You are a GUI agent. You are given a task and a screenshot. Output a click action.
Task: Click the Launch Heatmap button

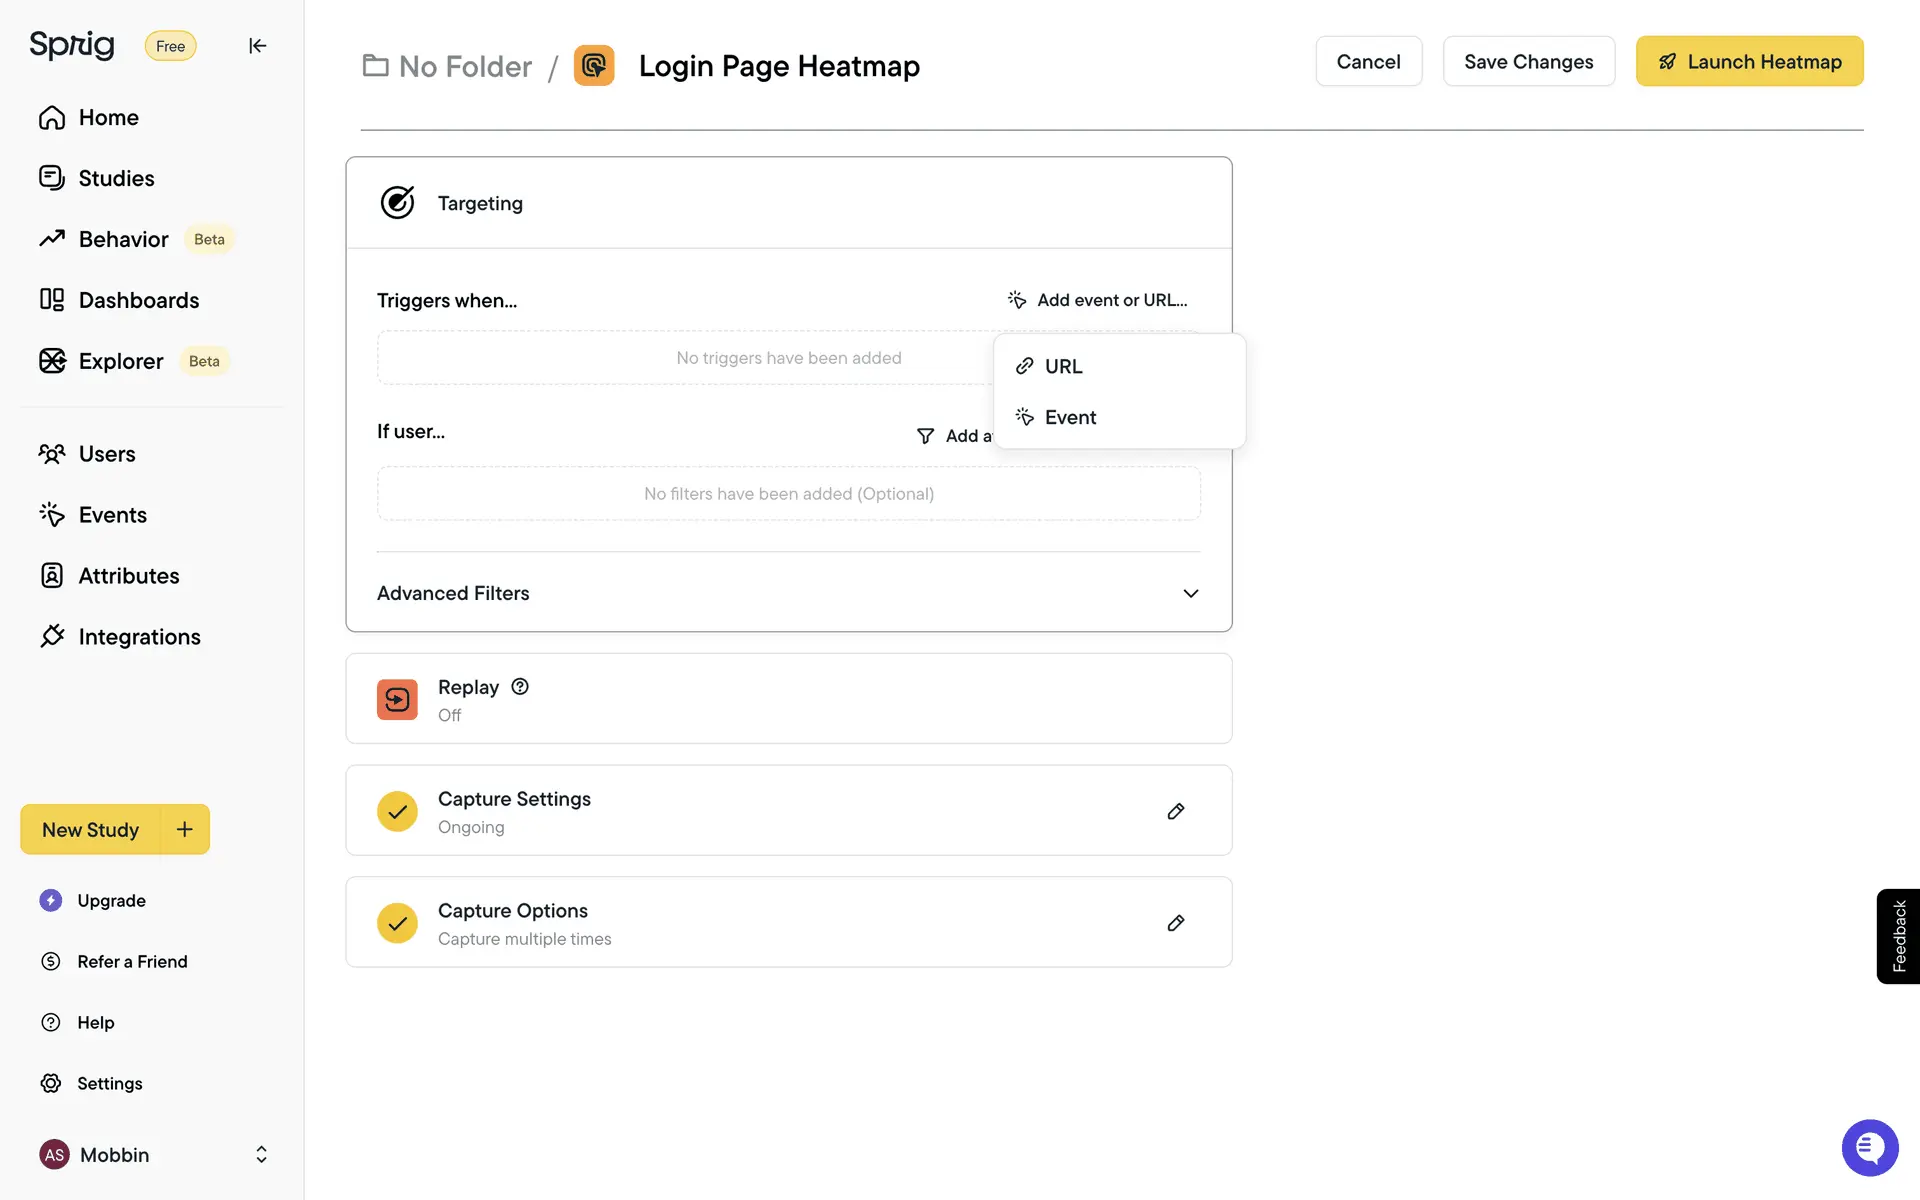click(1749, 62)
